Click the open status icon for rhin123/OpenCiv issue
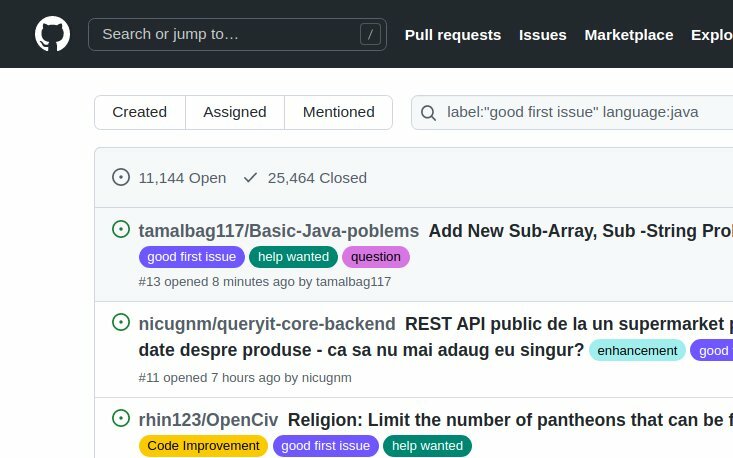733x458 pixels. coord(121,418)
